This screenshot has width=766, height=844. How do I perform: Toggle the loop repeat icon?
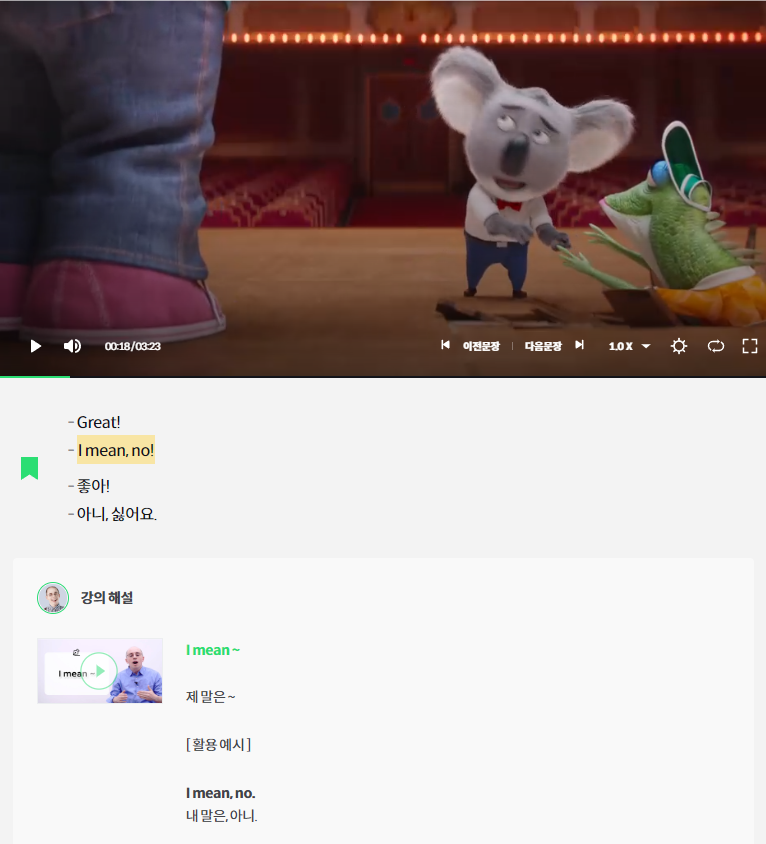pos(715,346)
